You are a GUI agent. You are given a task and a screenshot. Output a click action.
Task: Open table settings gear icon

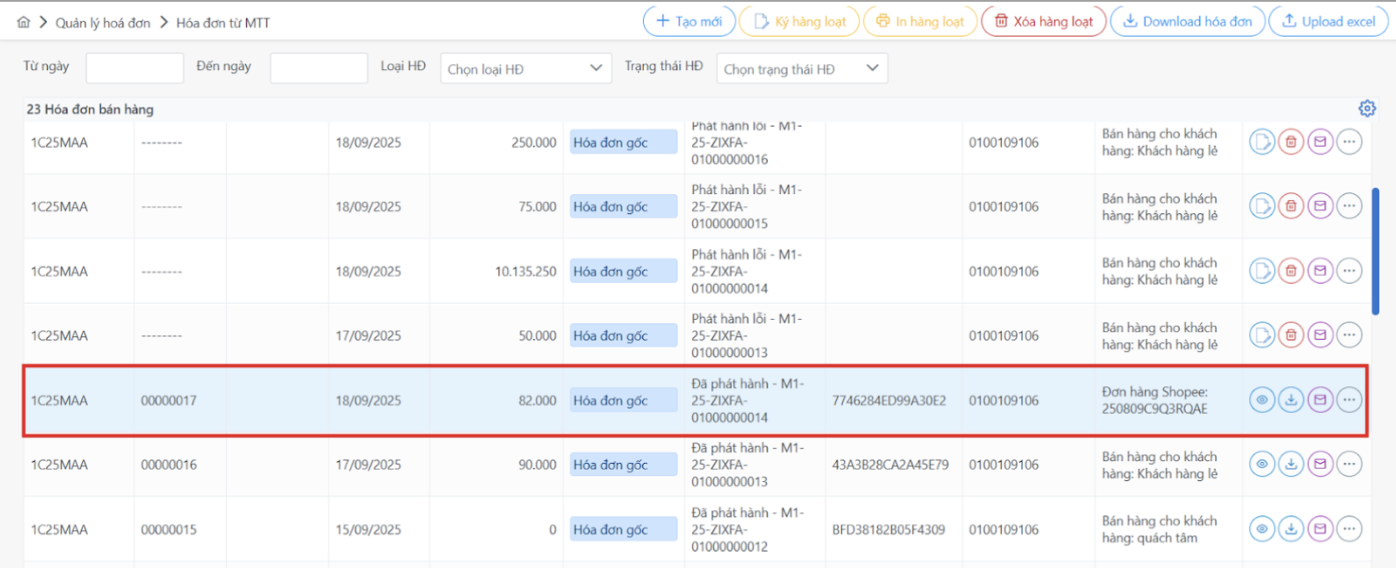tap(1367, 109)
